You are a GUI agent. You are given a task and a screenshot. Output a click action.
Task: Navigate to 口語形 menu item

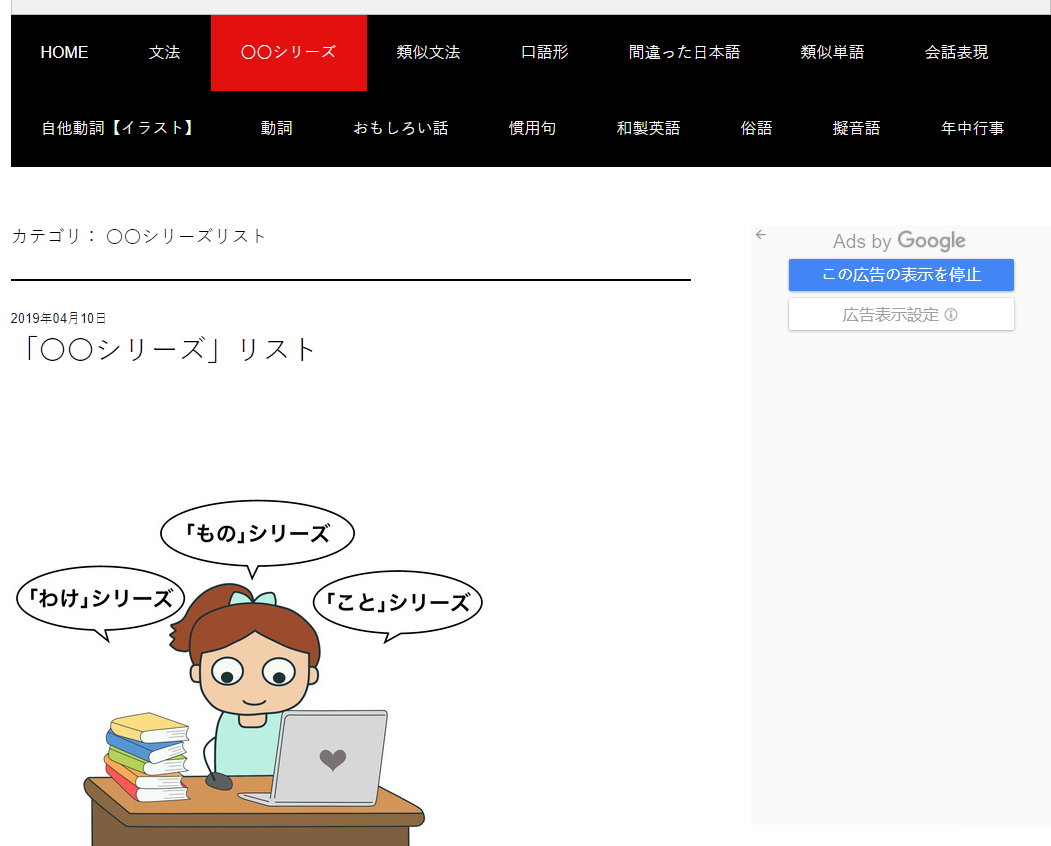click(x=544, y=53)
